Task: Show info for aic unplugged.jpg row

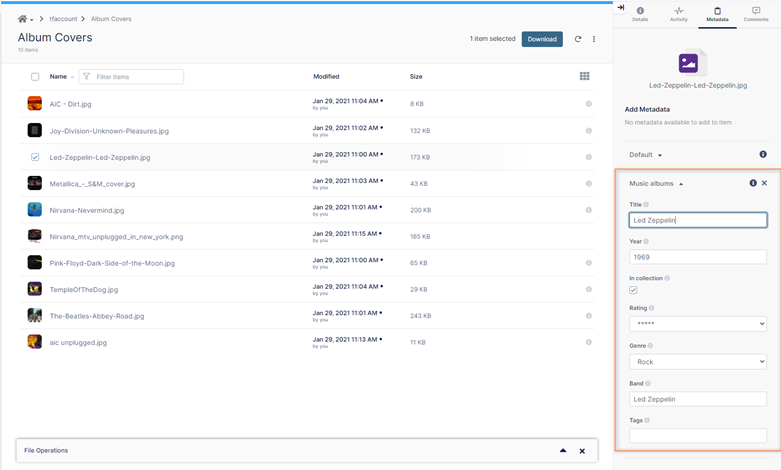Action: pos(589,342)
